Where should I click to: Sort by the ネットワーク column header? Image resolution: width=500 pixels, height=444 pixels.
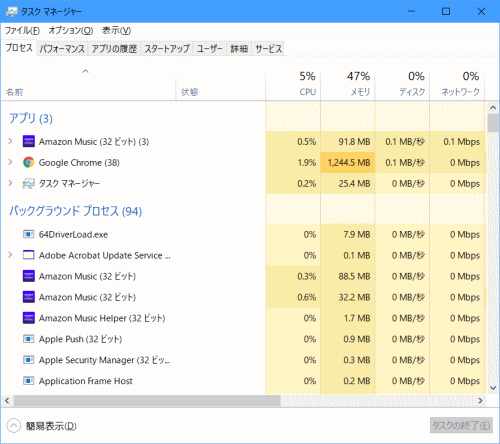[x=457, y=84]
